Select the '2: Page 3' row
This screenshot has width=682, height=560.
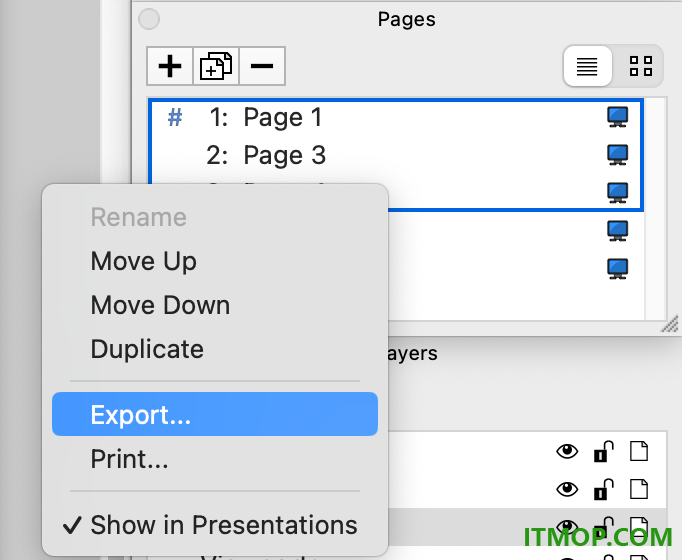(x=396, y=155)
